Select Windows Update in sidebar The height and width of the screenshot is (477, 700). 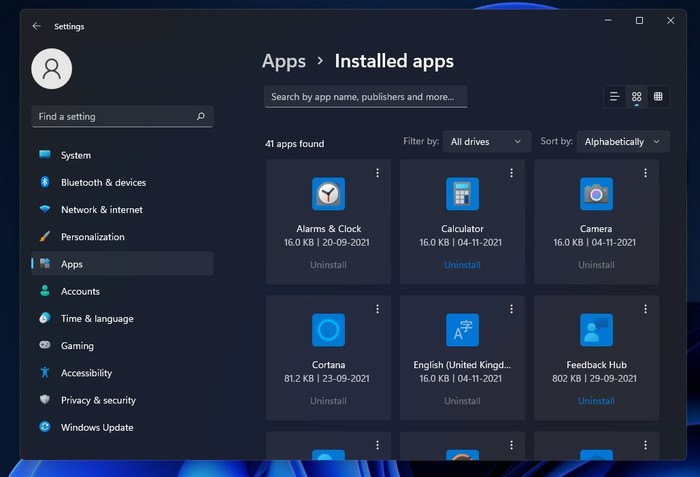(x=97, y=428)
